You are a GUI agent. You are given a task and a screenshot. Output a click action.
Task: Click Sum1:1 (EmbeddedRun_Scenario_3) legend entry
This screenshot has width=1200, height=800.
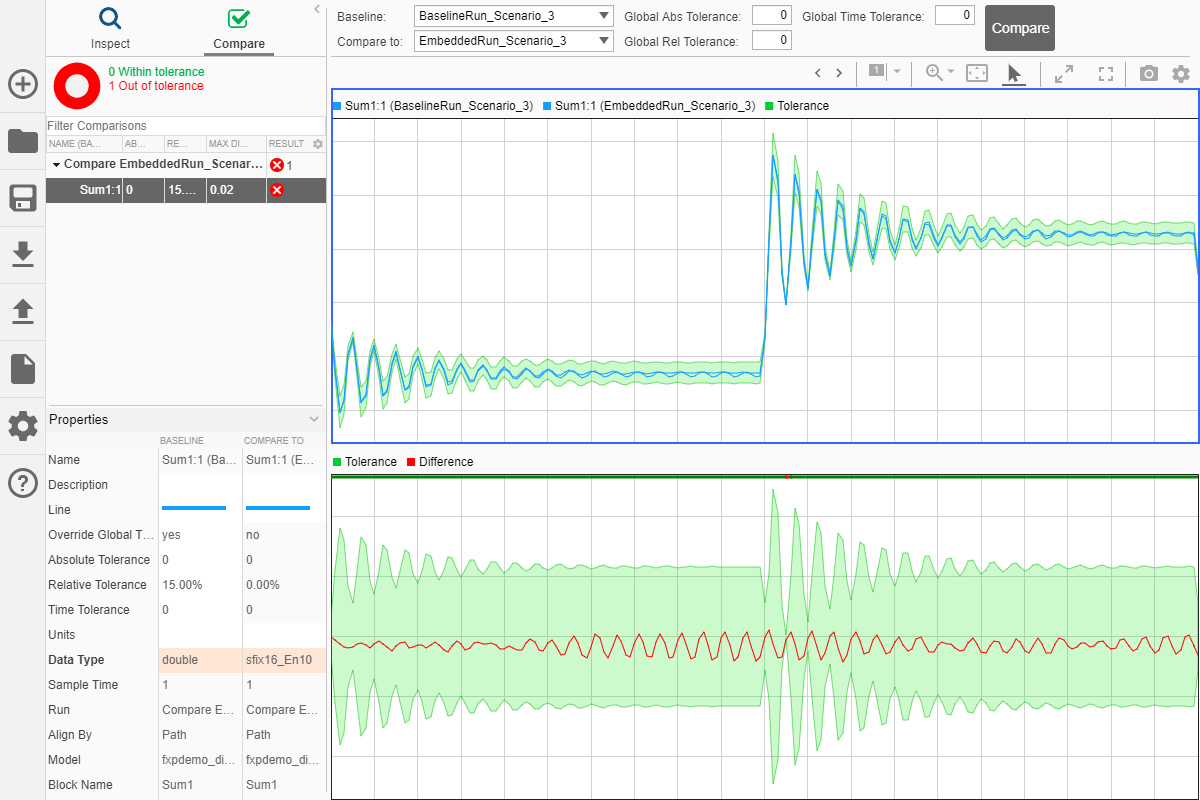tap(648, 106)
